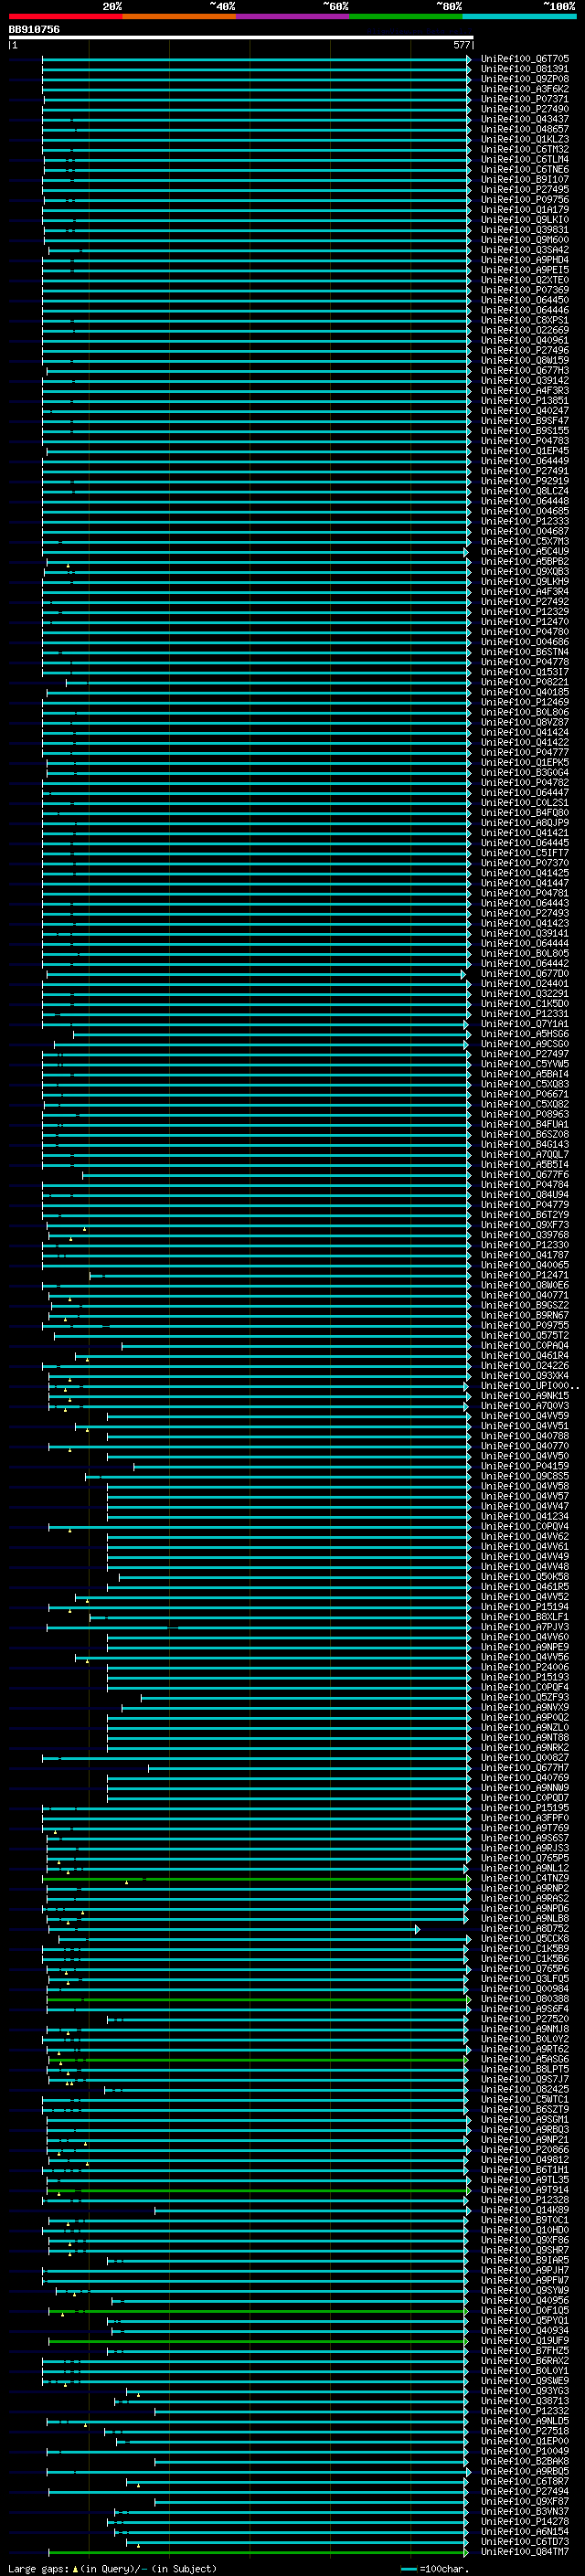Screen dimensions: 585x2576
Task: Select label UniRef100_Q3SA42
Action: tap(525, 250)
